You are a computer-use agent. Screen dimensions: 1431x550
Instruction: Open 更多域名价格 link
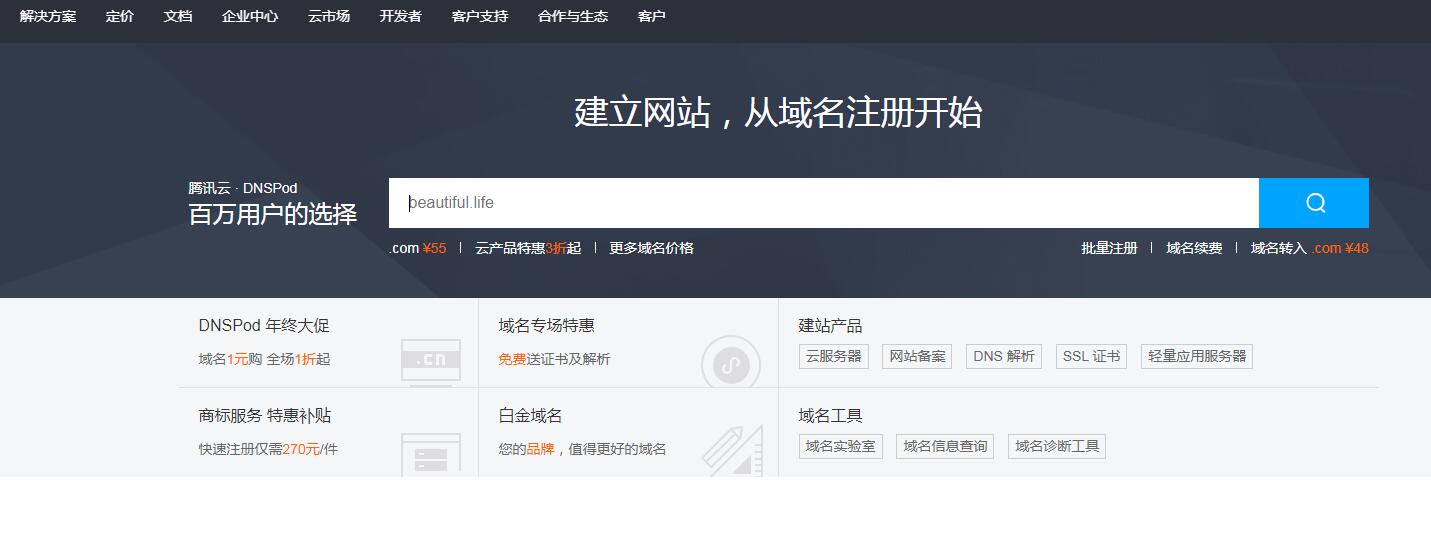tap(652, 248)
